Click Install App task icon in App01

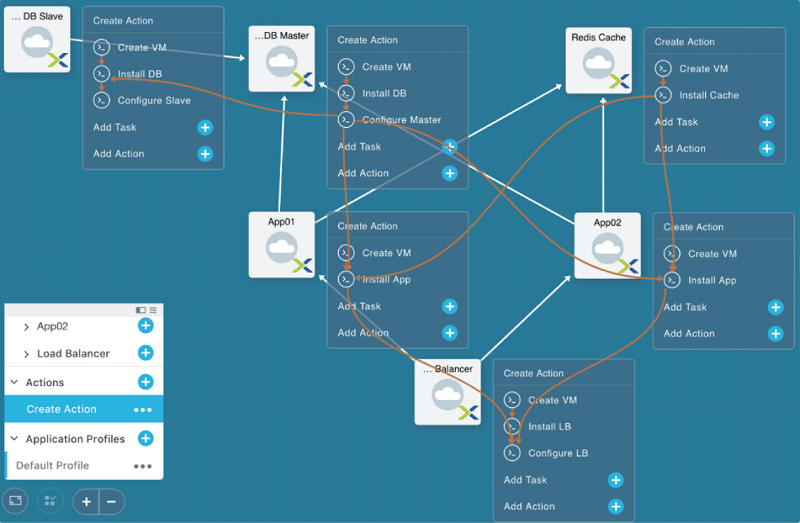pyautogui.click(x=346, y=279)
